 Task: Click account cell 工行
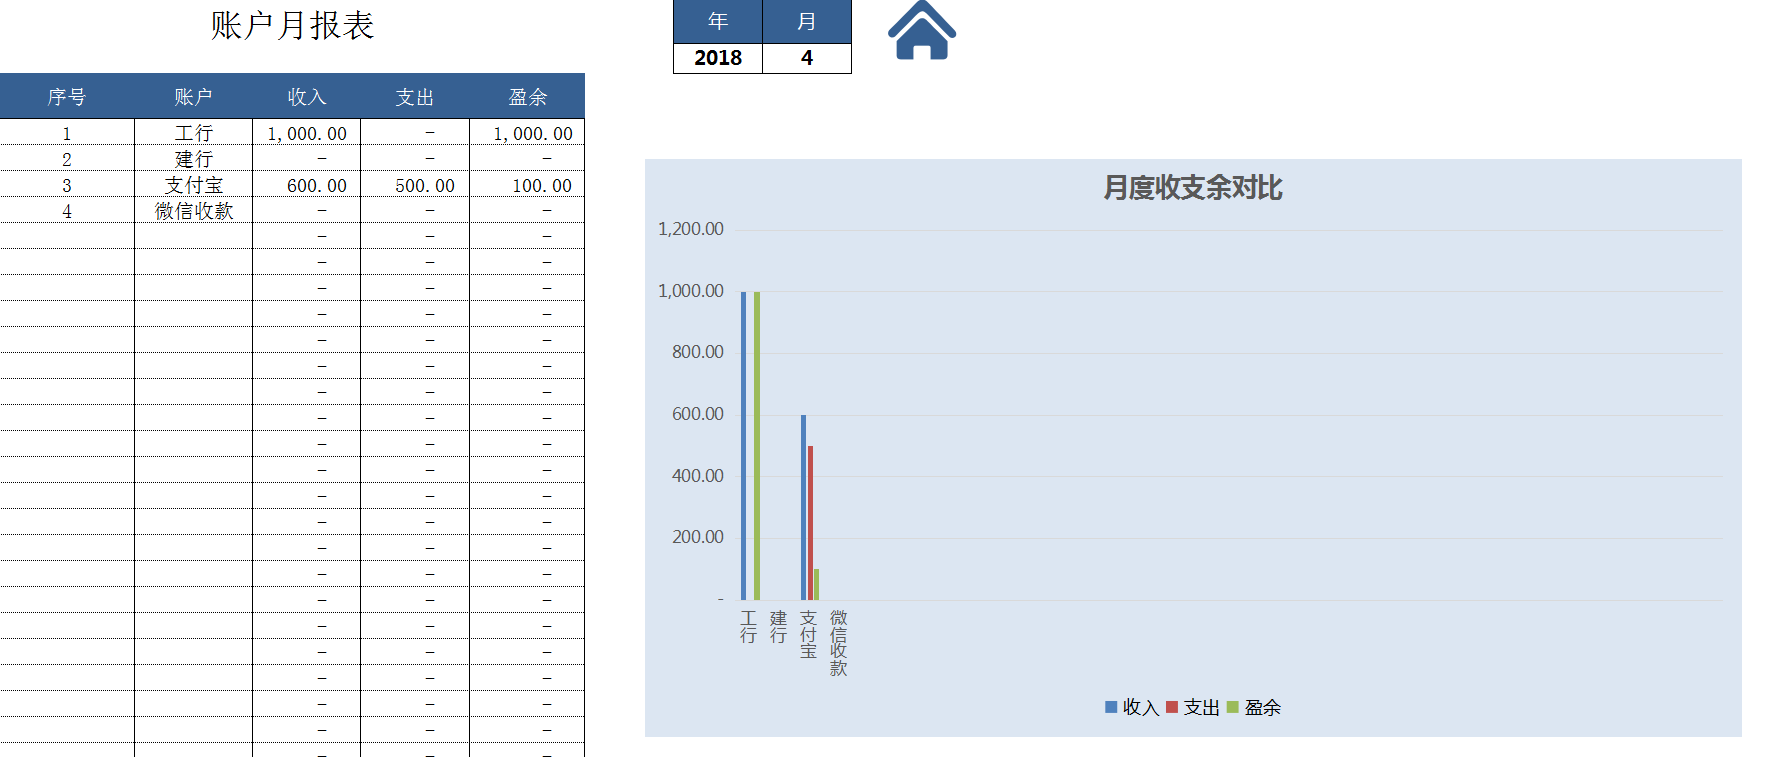pos(193,133)
